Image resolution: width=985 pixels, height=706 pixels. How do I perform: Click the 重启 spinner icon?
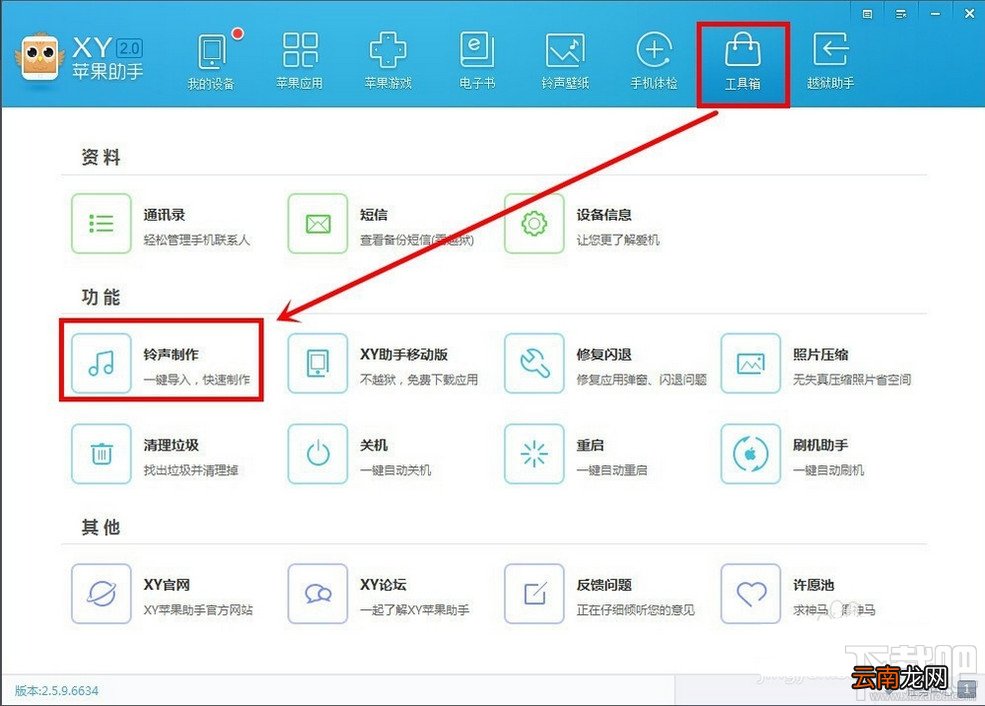[x=534, y=453]
